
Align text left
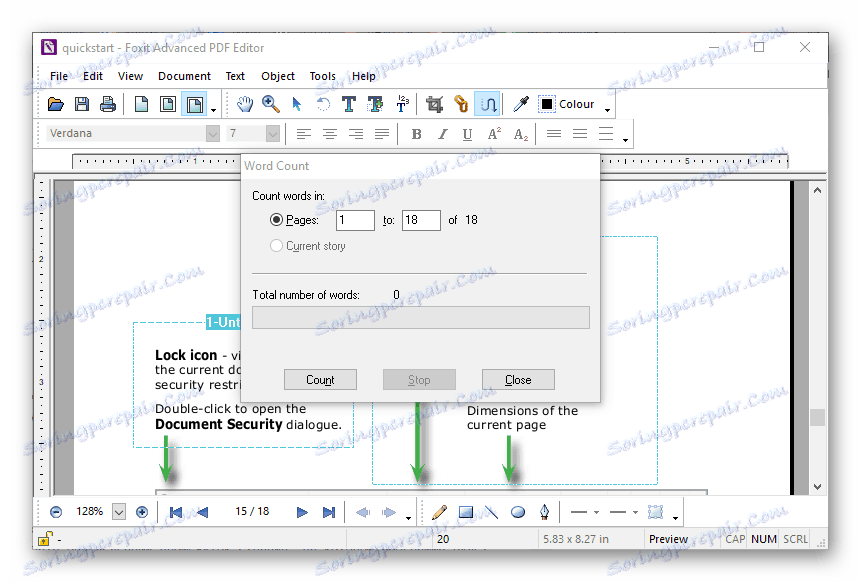click(x=304, y=133)
